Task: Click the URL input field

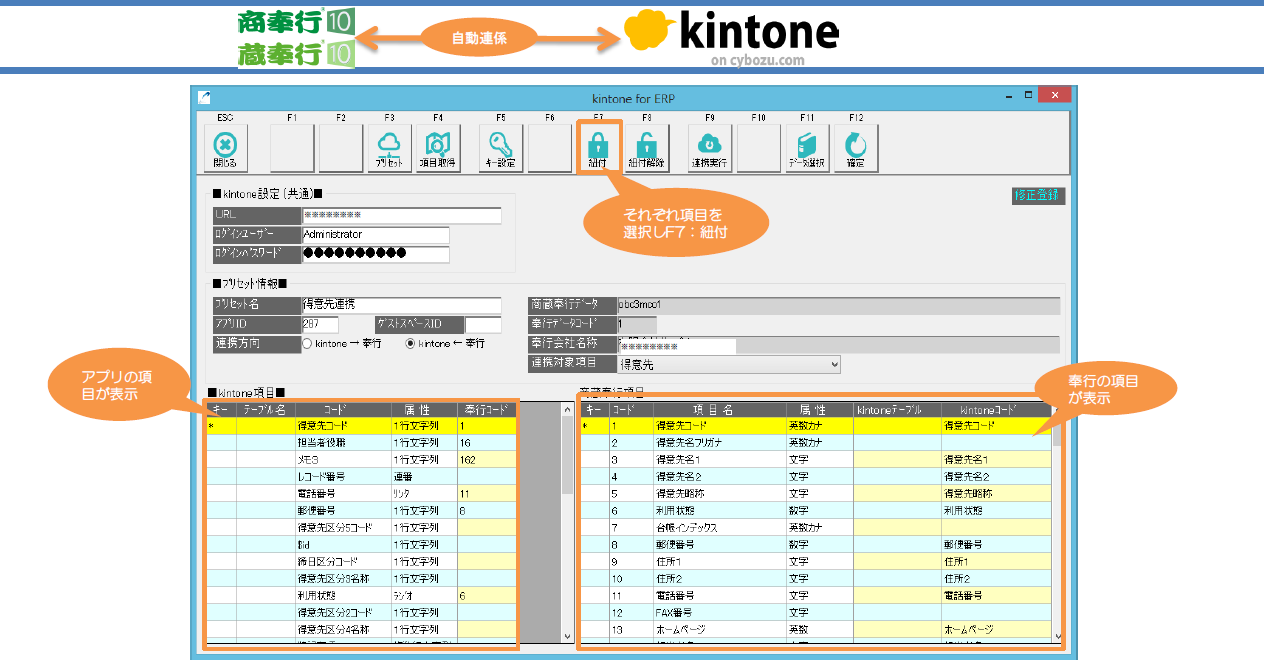Action: [401, 215]
